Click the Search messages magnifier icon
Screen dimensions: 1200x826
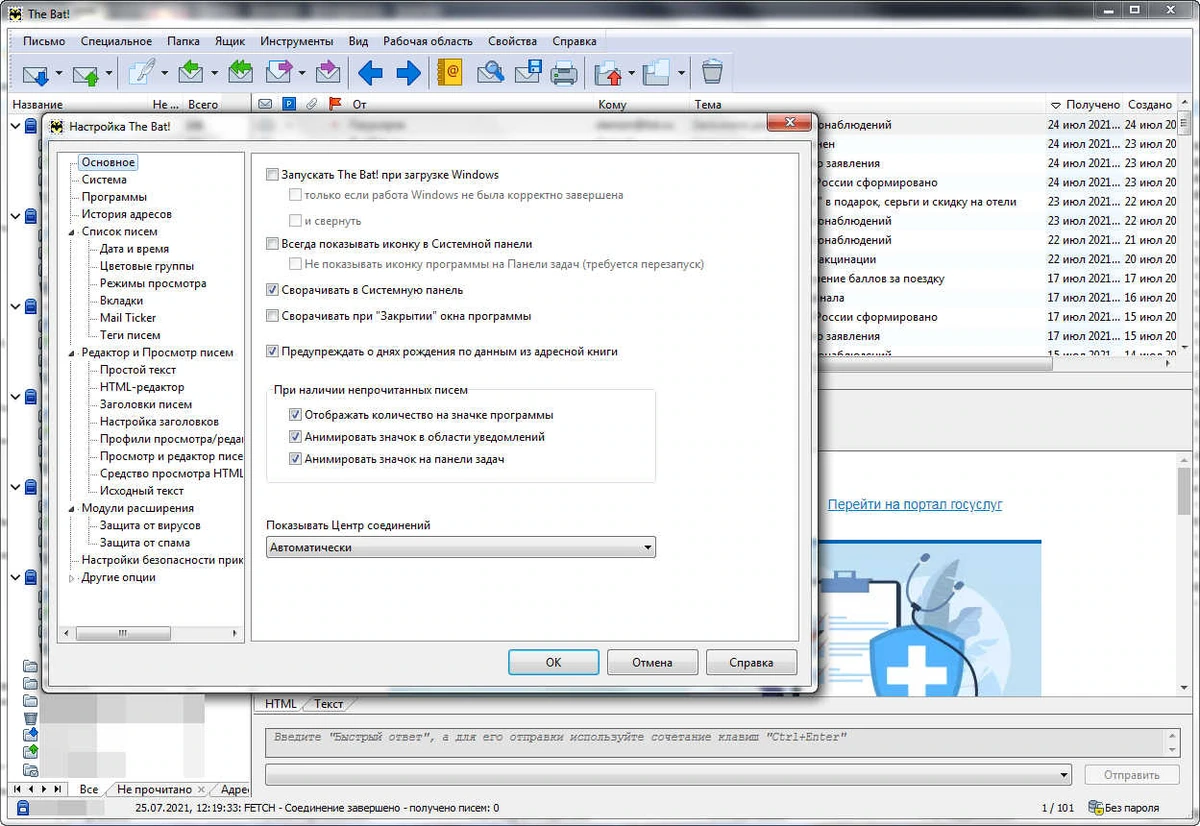pyautogui.click(x=490, y=73)
